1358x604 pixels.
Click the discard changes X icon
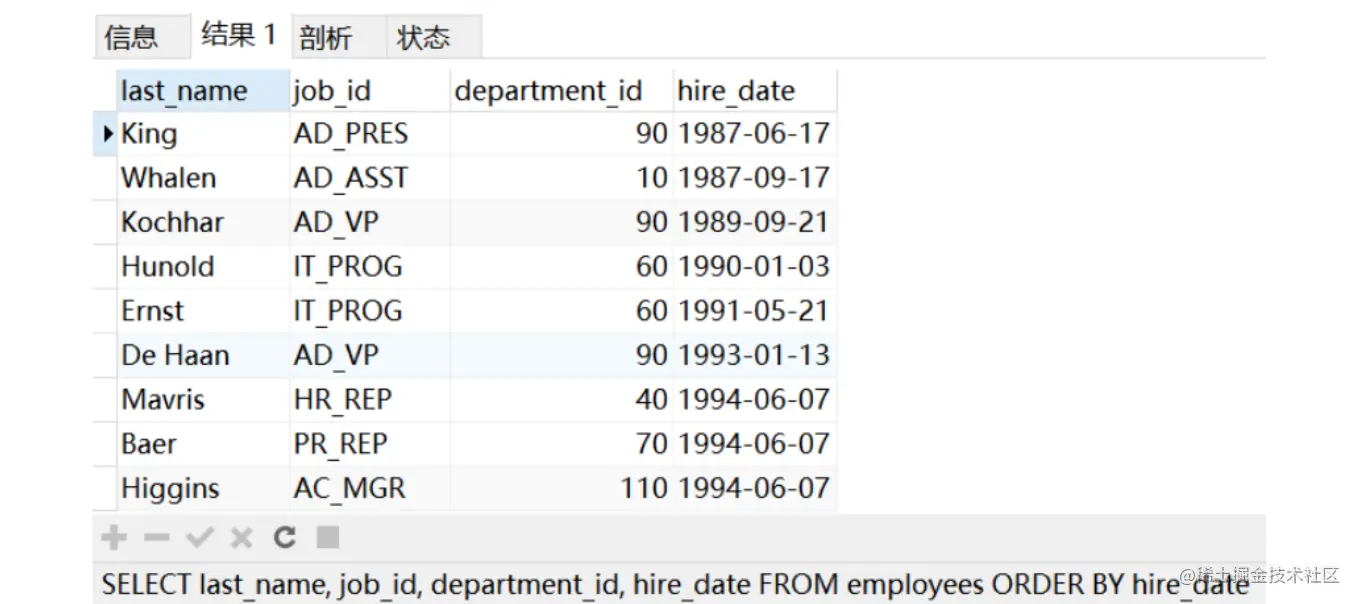click(242, 538)
